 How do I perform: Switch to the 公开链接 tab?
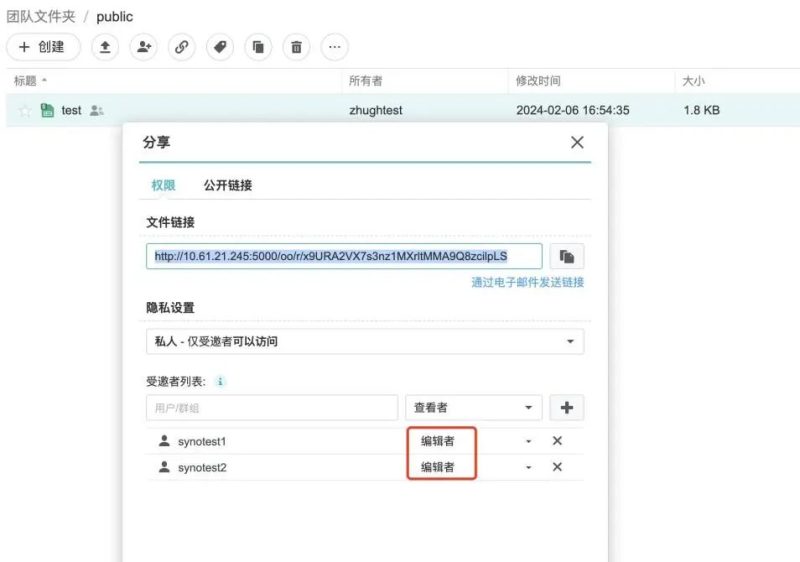pos(228,185)
